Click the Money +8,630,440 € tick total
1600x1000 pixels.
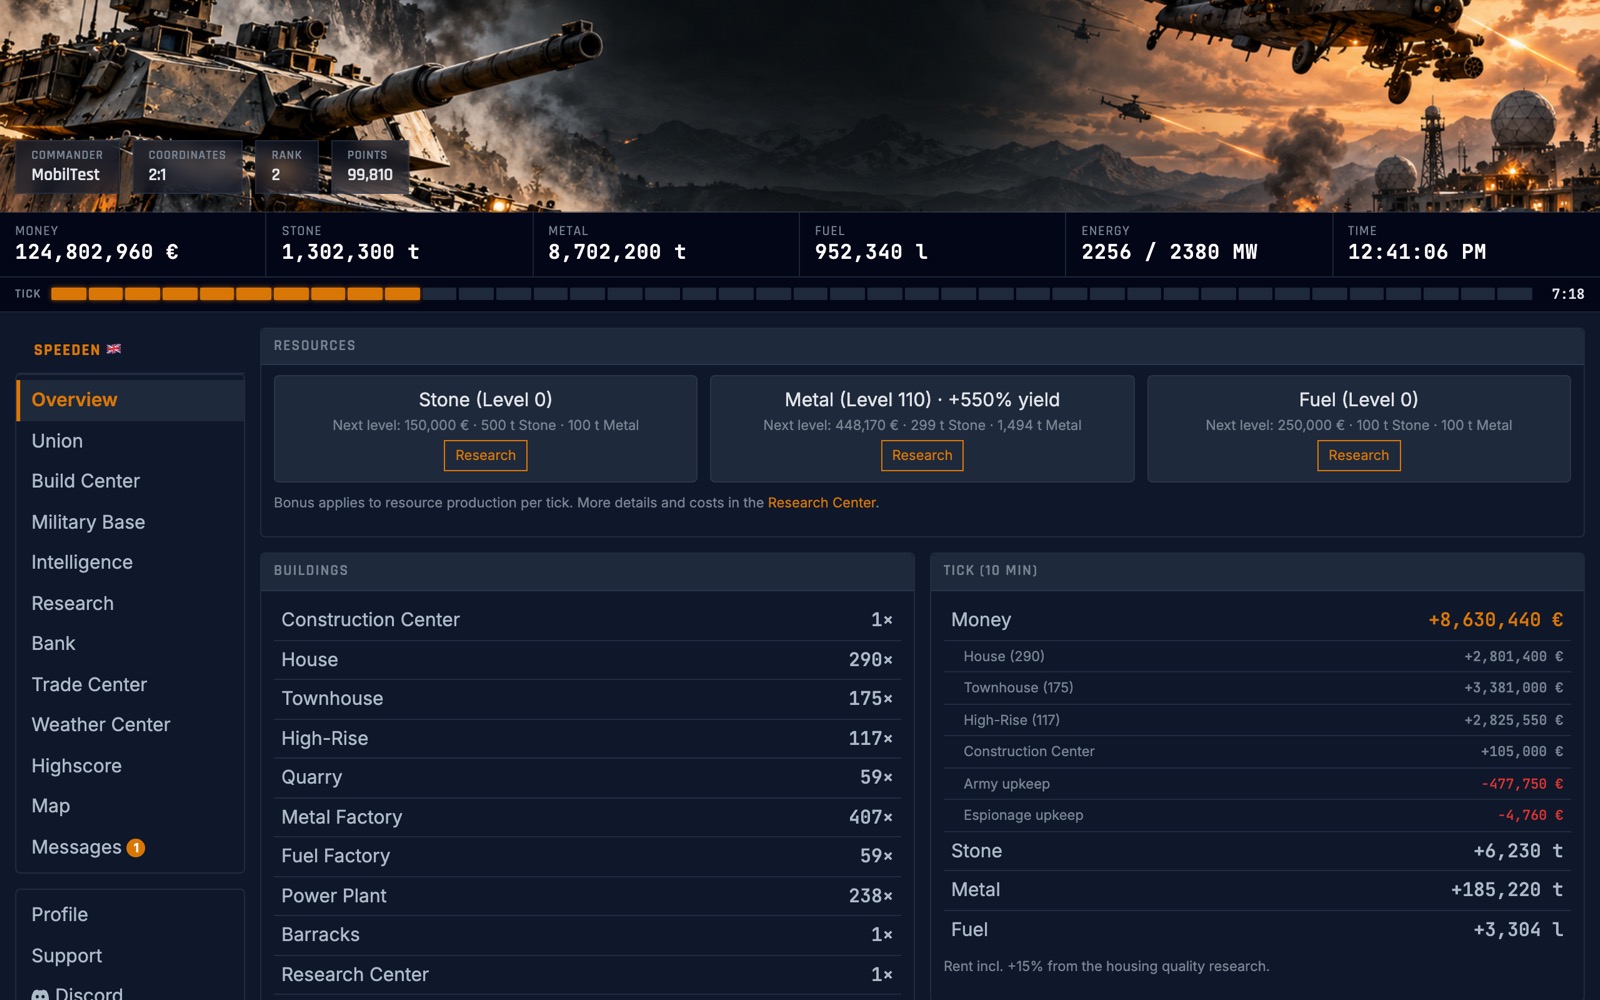pyautogui.click(x=1495, y=620)
